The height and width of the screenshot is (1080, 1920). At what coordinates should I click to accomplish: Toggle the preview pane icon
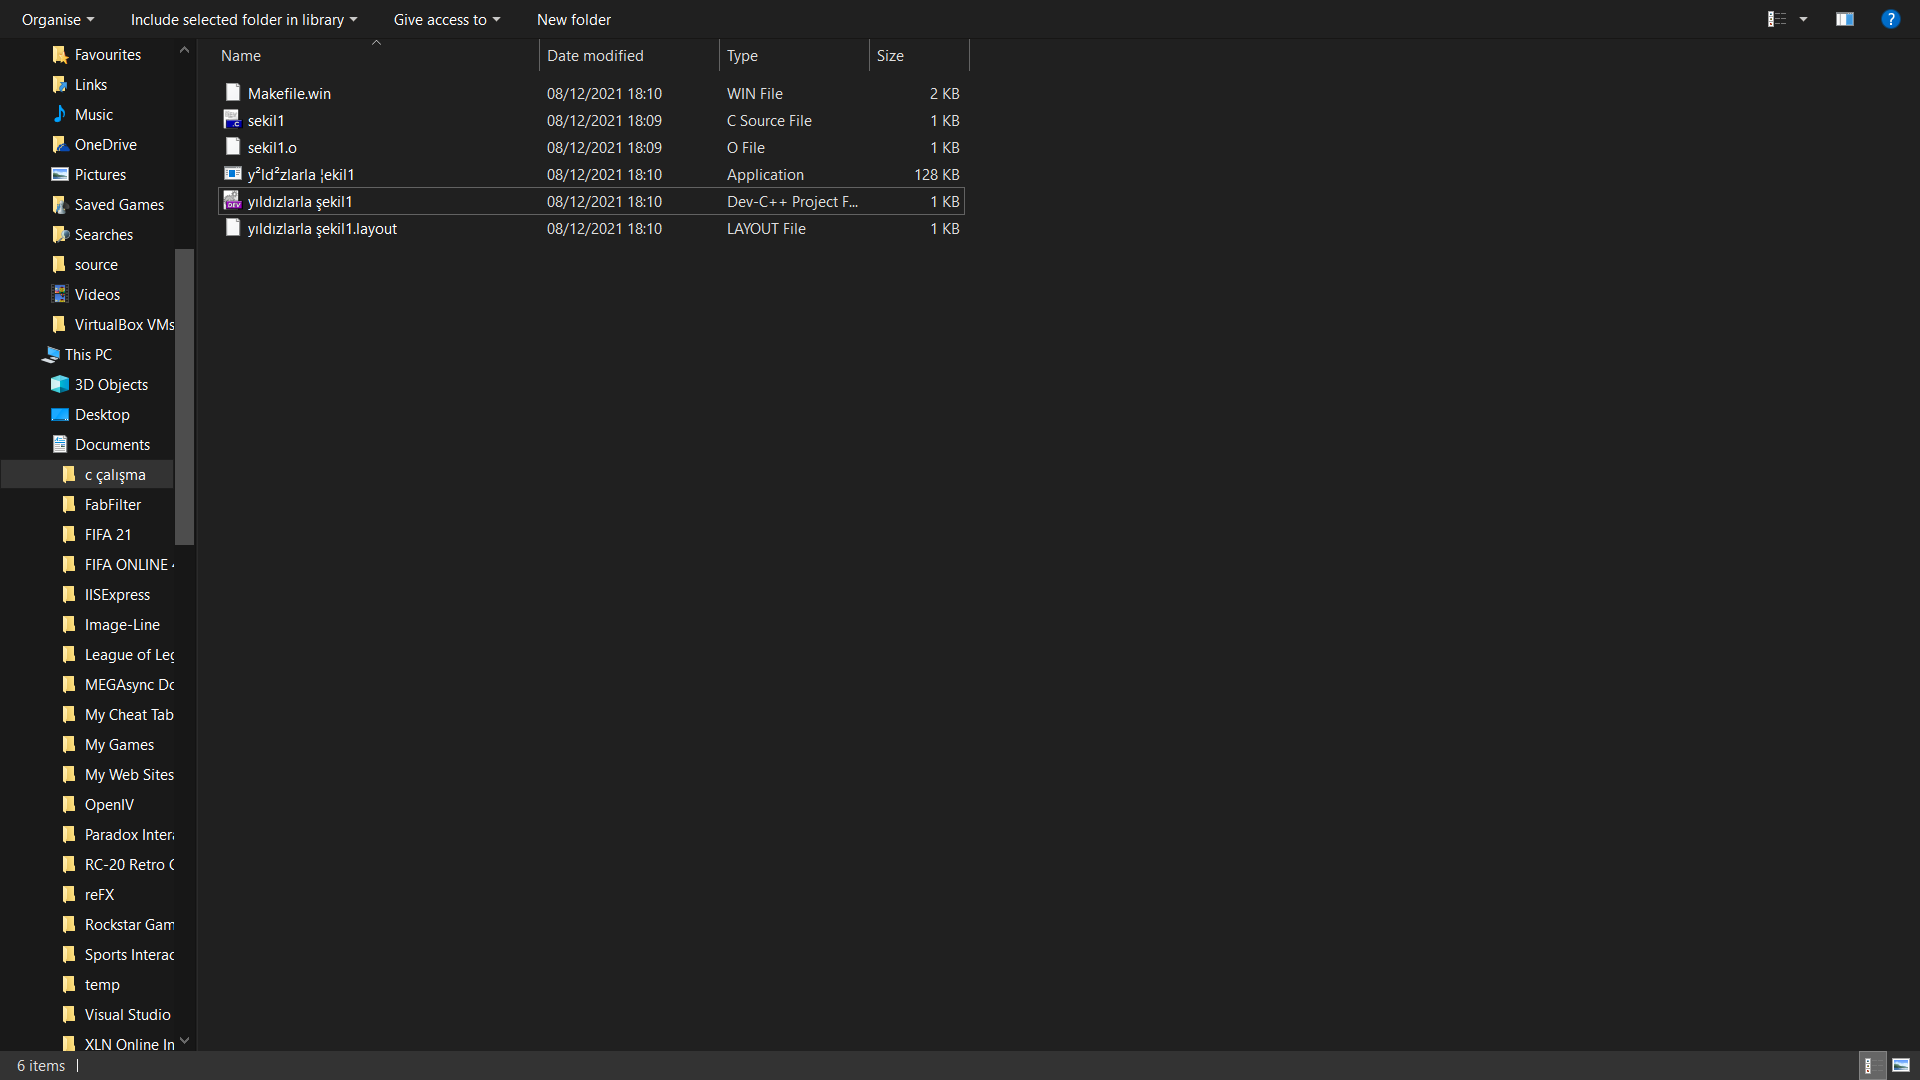[x=1845, y=19]
